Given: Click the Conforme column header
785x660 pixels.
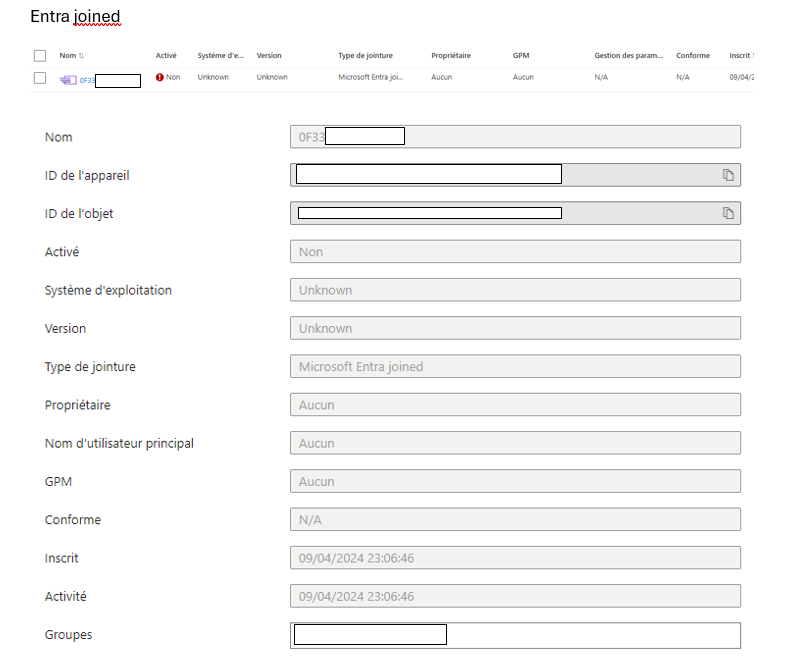Looking at the screenshot, I should point(693,56).
